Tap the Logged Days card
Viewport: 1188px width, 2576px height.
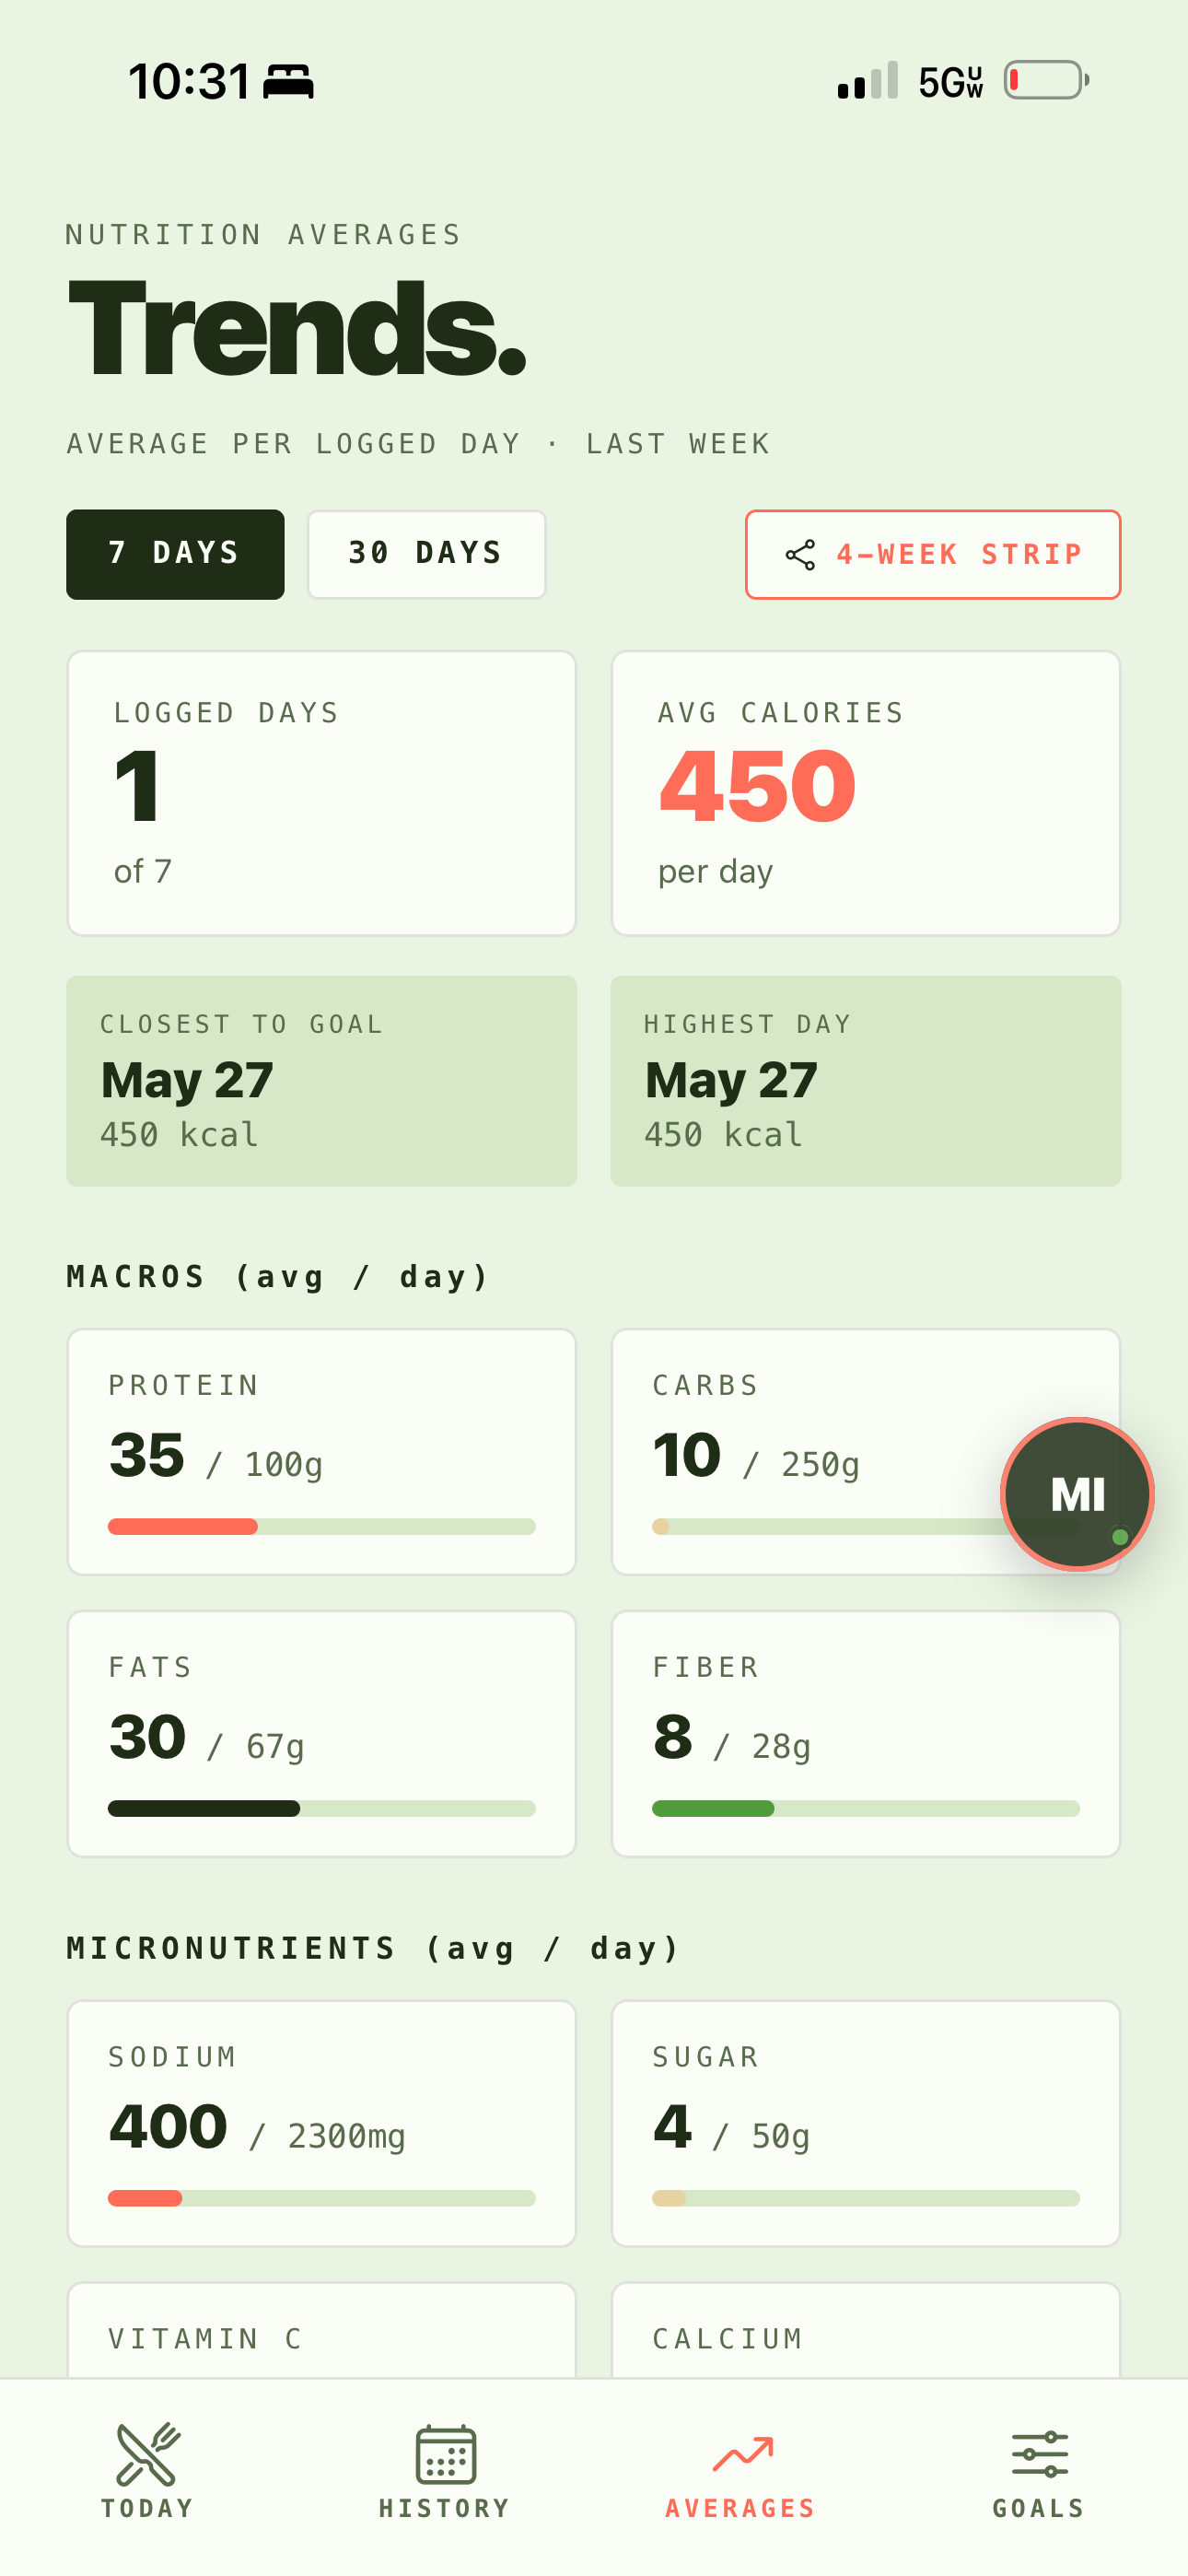coord(321,793)
